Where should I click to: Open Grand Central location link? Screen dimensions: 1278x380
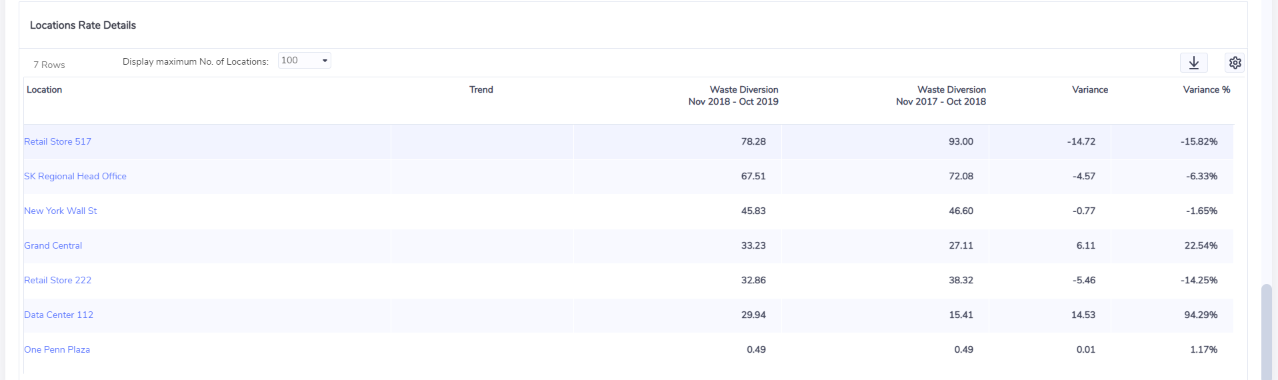pos(53,245)
